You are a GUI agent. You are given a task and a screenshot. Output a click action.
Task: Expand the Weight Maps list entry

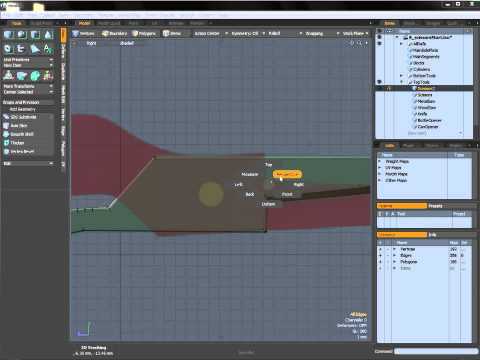(x=380, y=161)
